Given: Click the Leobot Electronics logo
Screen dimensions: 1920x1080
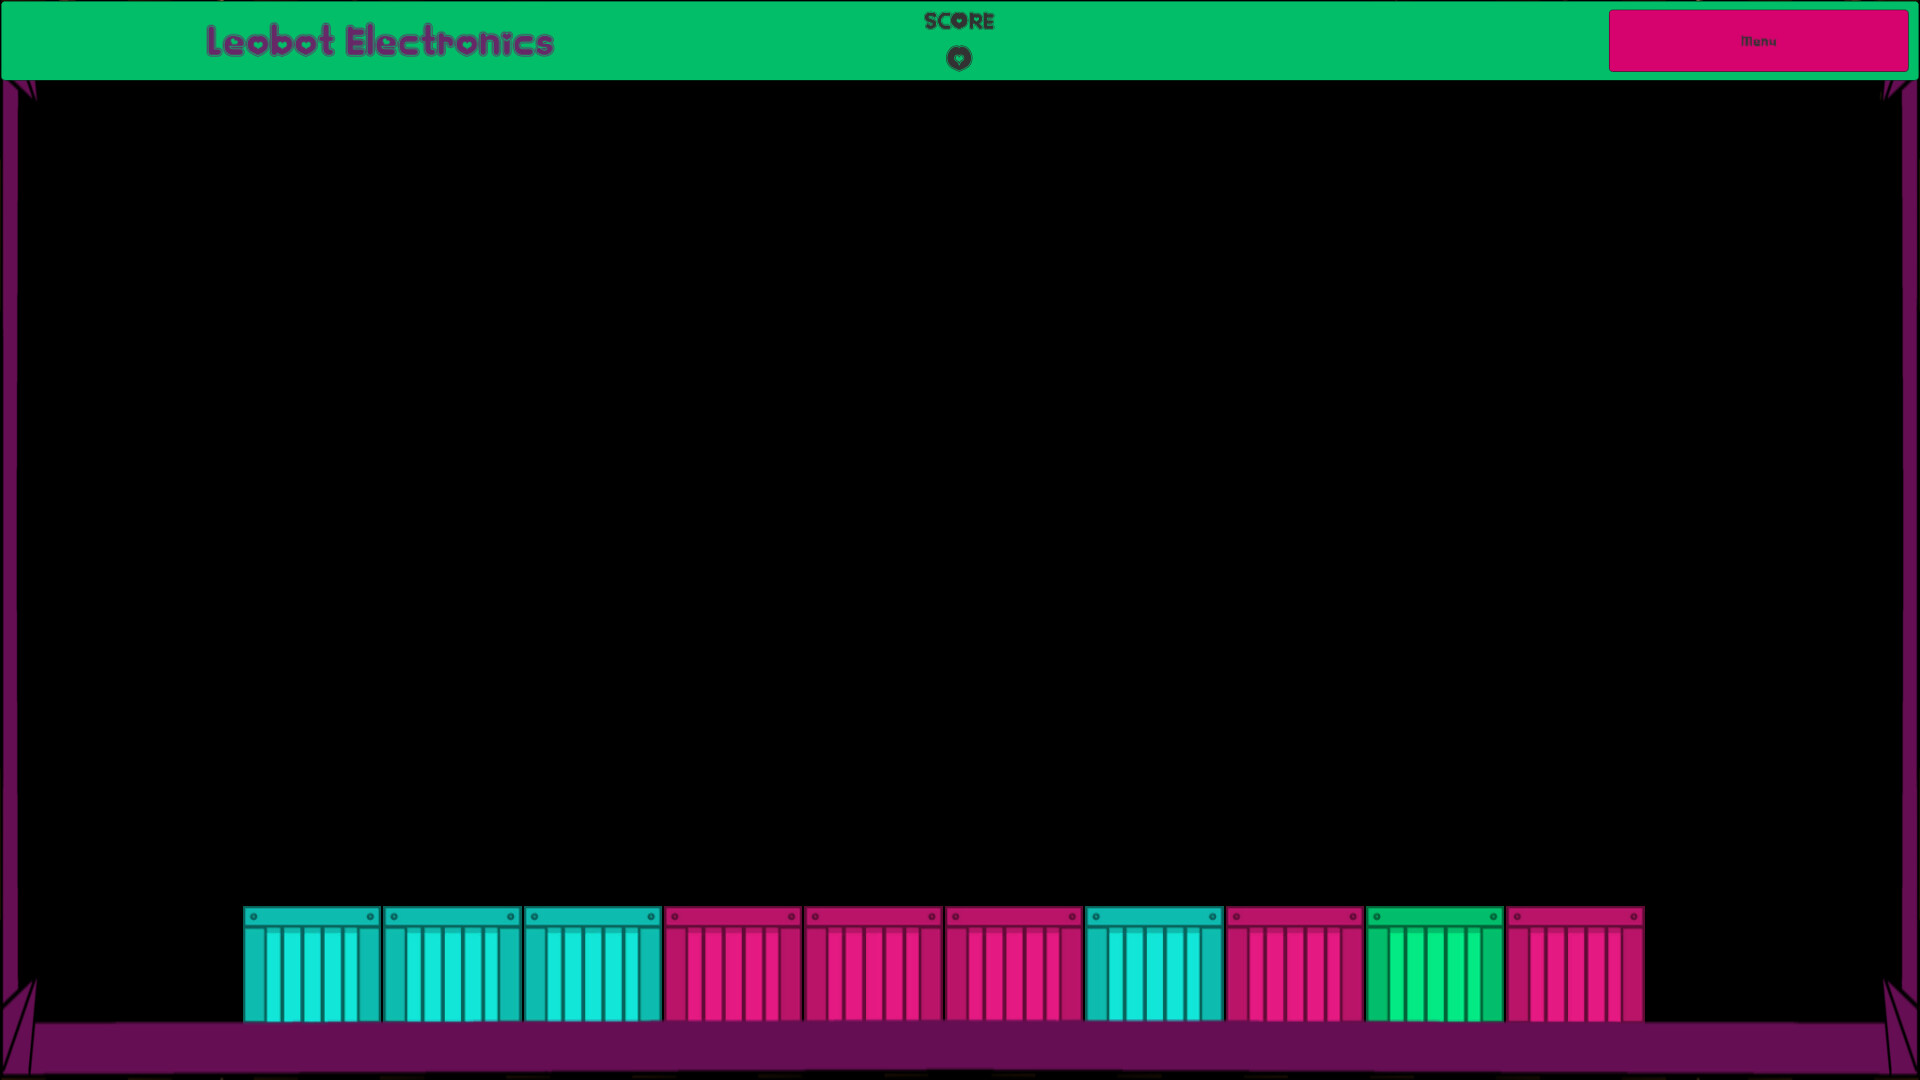Looking at the screenshot, I should (x=380, y=42).
